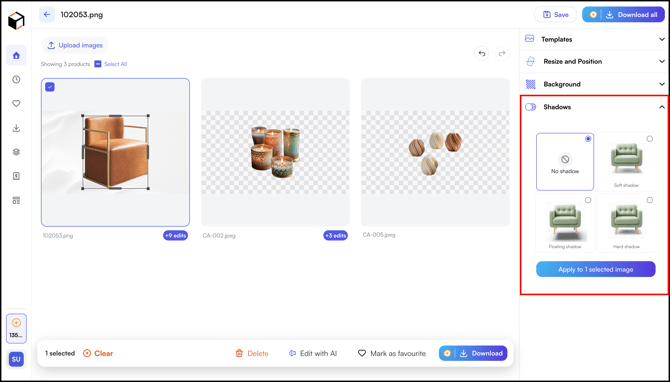Select the Soft shadow radio option
670x382 pixels.
[649, 139]
